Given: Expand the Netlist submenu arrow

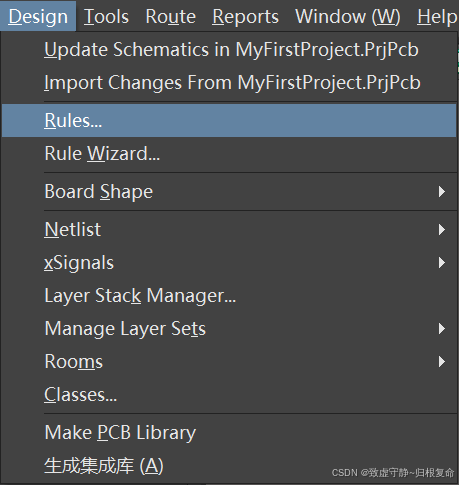Looking at the screenshot, I should (x=442, y=230).
